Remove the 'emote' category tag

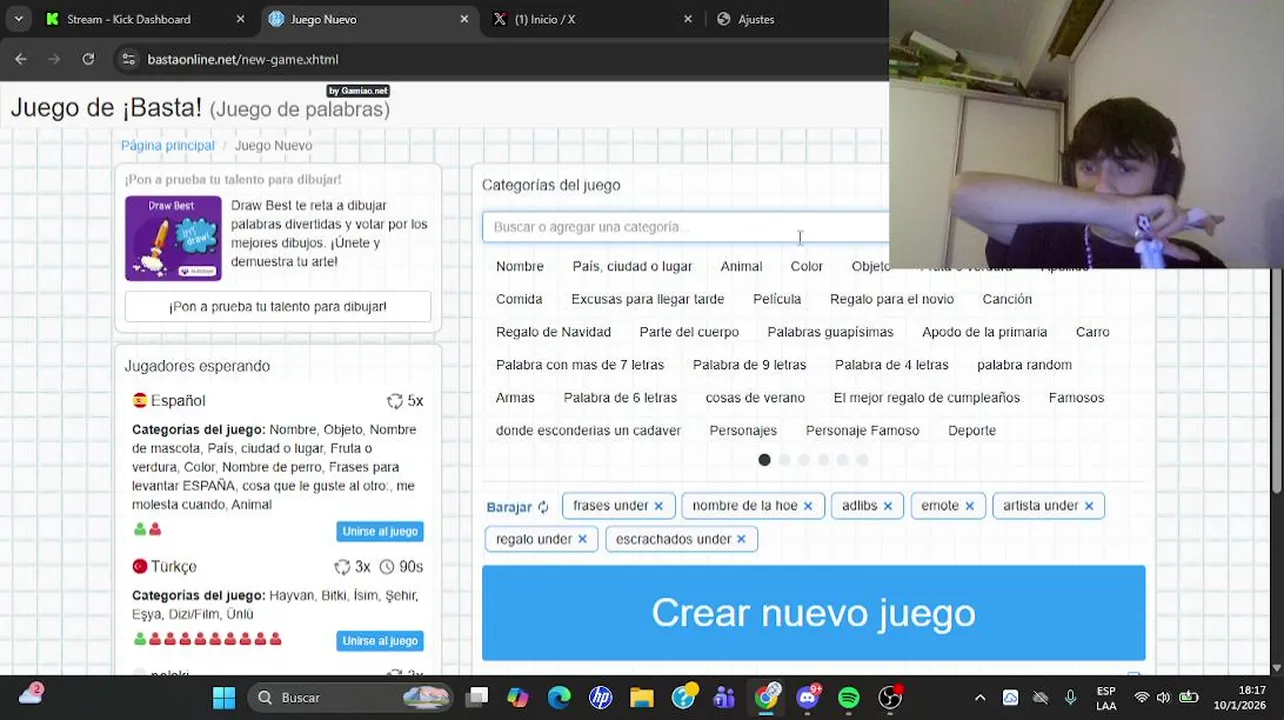[x=969, y=506]
